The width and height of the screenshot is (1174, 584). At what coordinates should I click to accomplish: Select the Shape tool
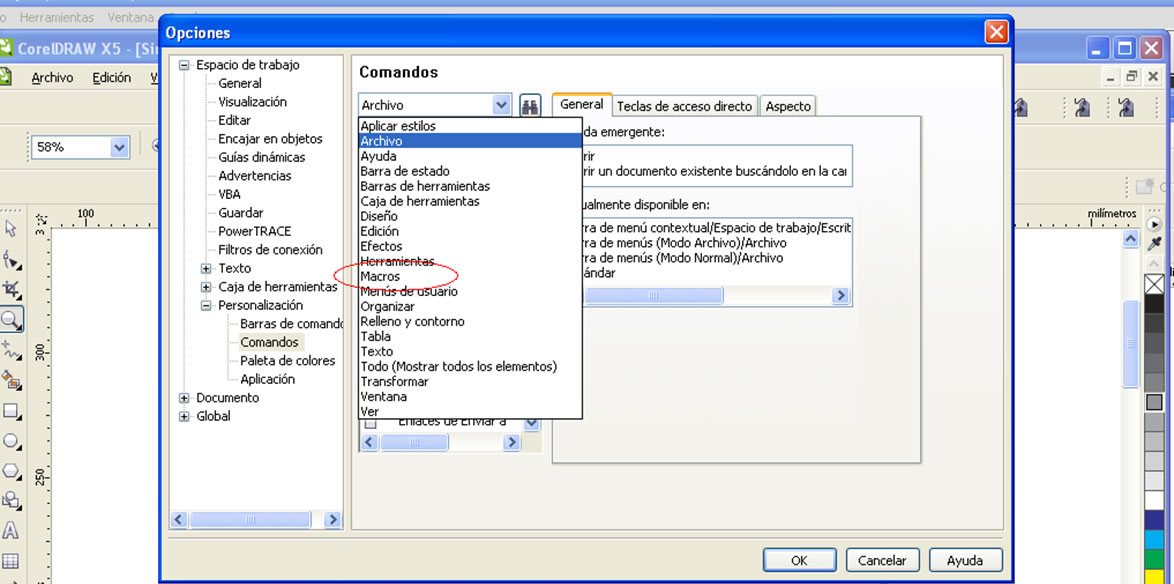(x=10, y=262)
